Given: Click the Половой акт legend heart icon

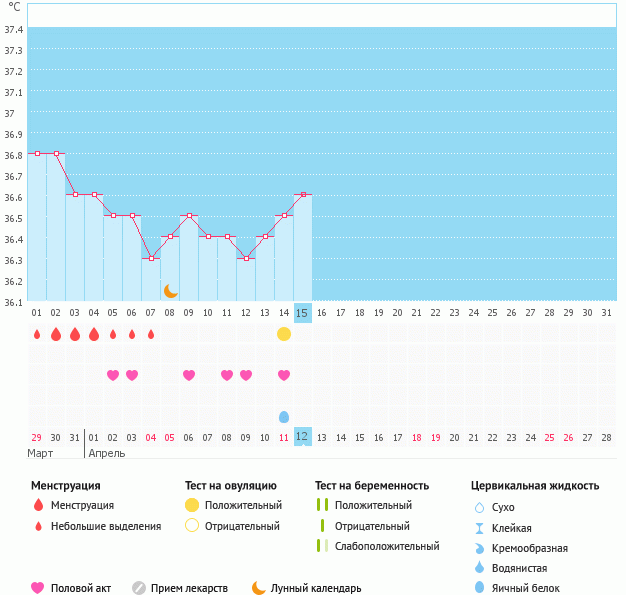Looking at the screenshot, I should (x=39, y=588).
